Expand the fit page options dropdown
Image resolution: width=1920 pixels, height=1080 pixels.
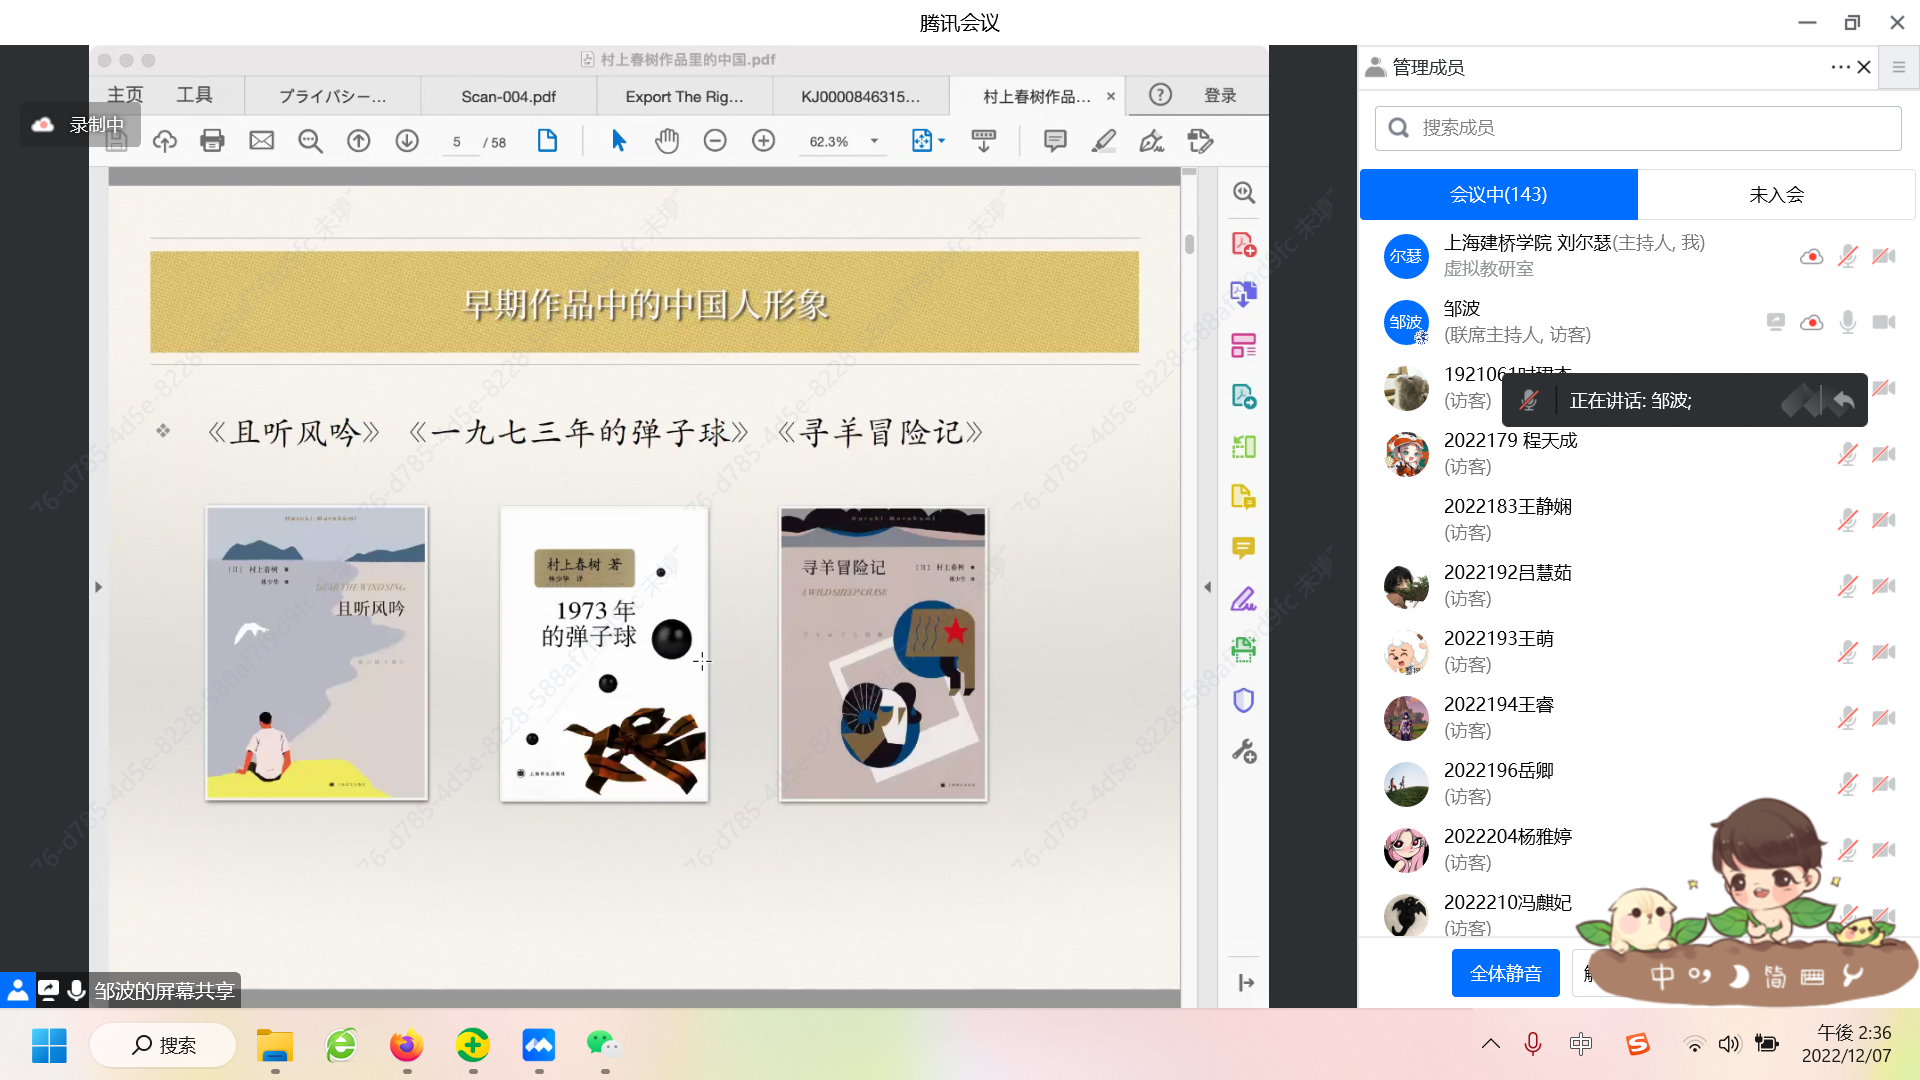[941, 141]
